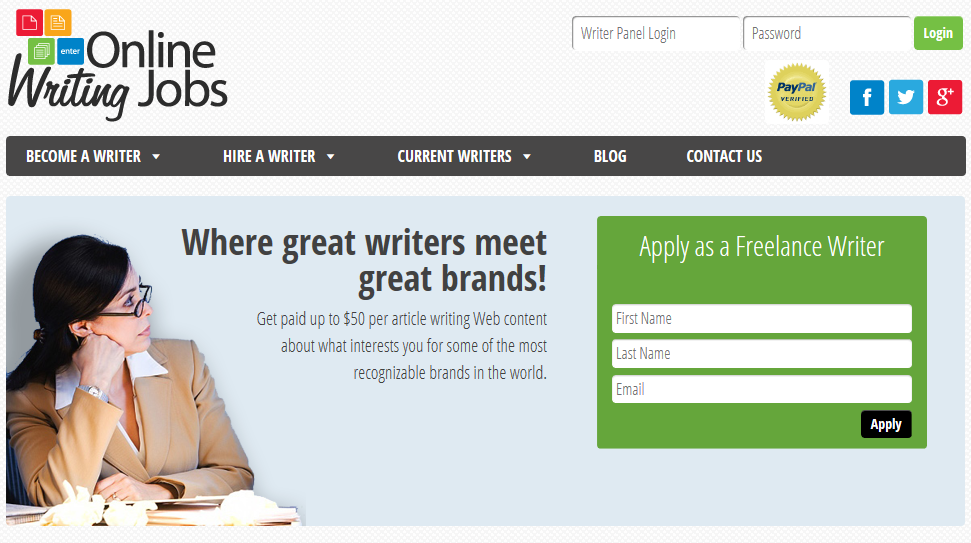Click into the First Name field
The height and width of the screenshot is (543, 971).
coord(761,318)
